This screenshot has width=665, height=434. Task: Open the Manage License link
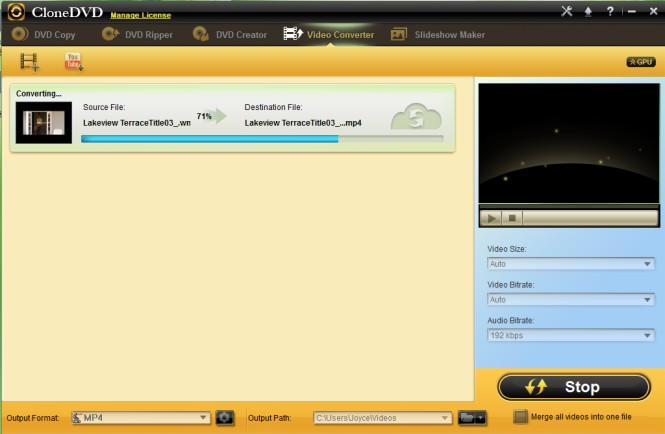point(141,15)
